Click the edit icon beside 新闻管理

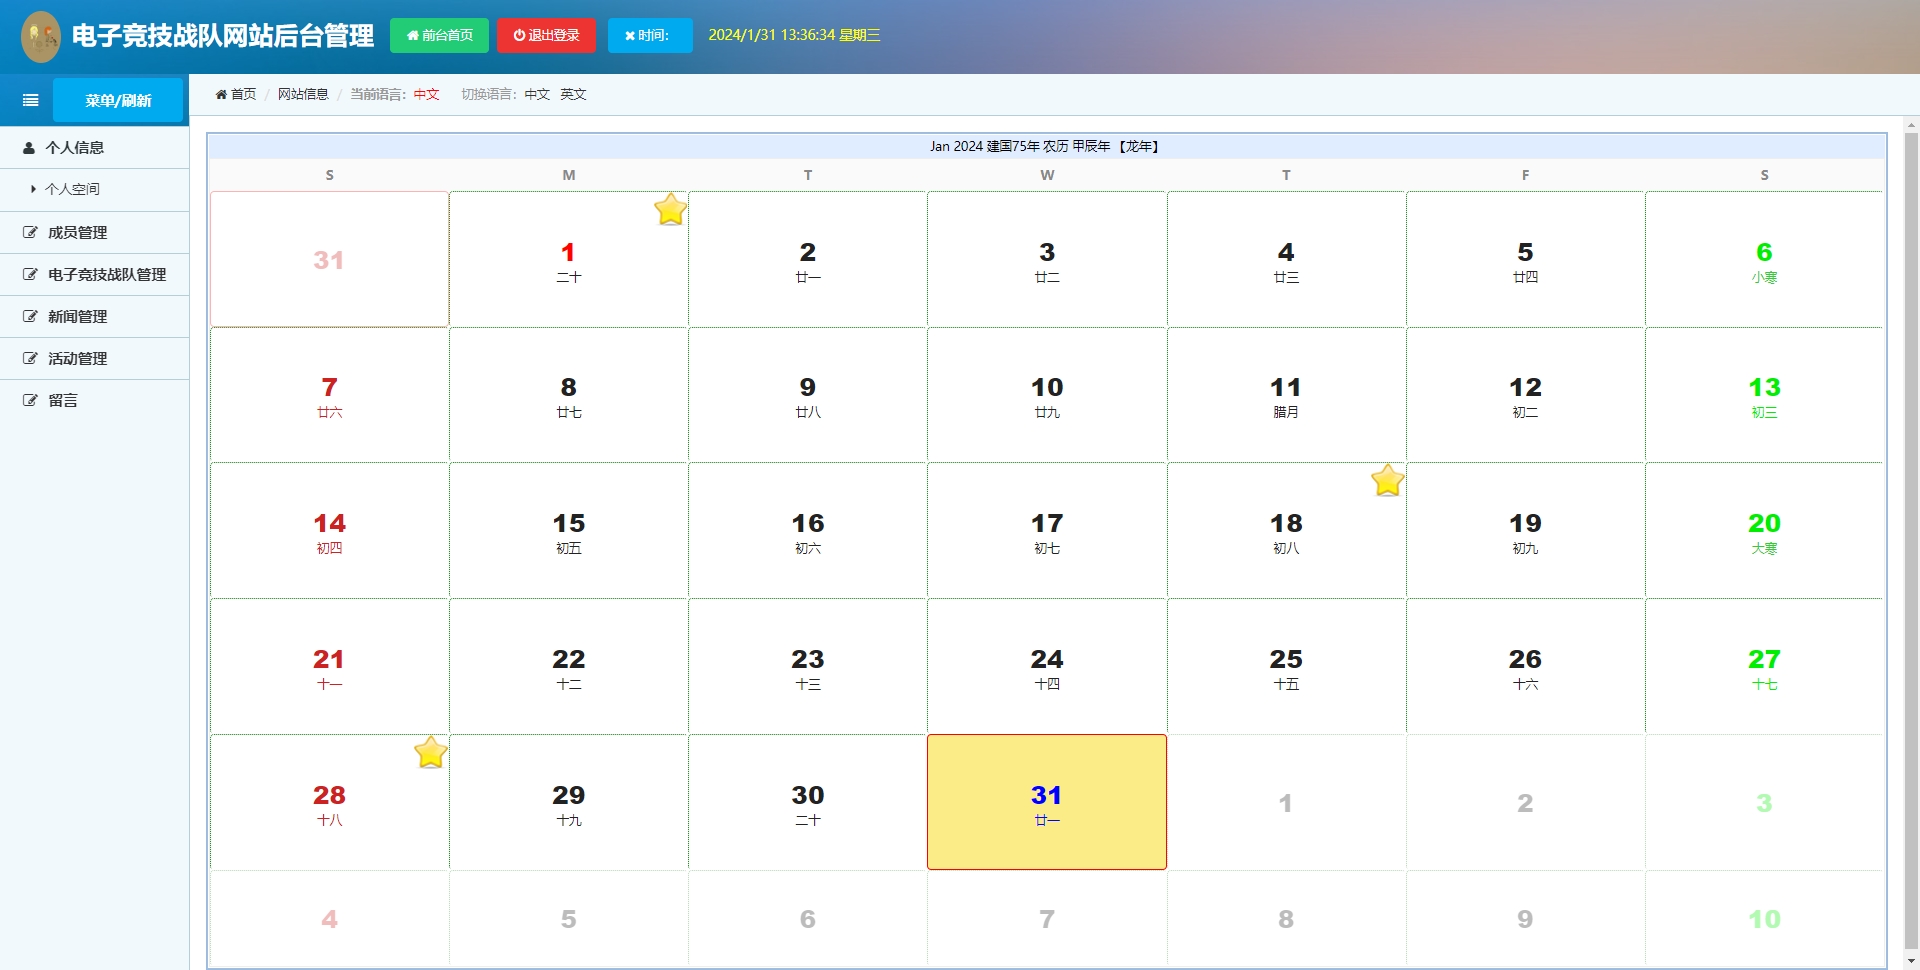(30, 316)
